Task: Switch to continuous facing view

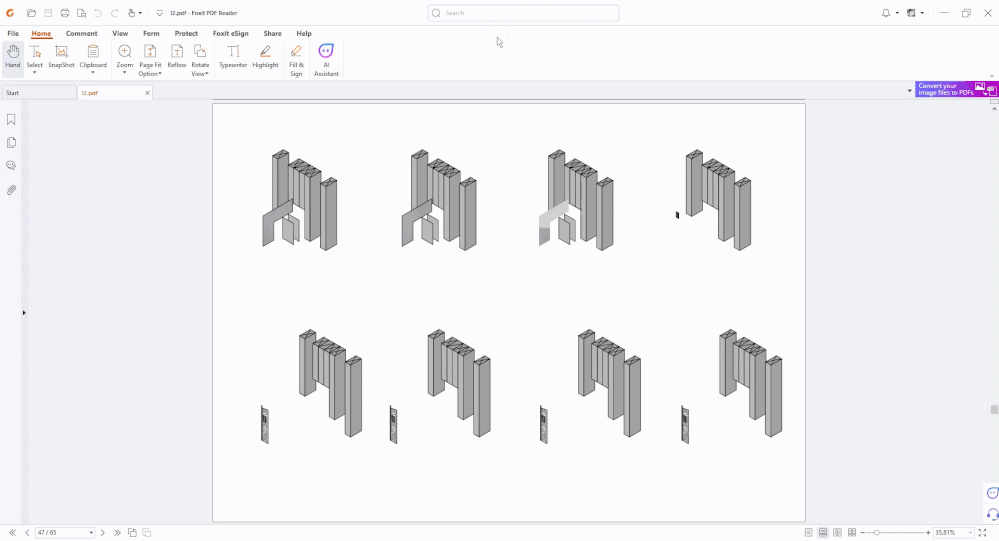Action: click(x=852, y=533)
